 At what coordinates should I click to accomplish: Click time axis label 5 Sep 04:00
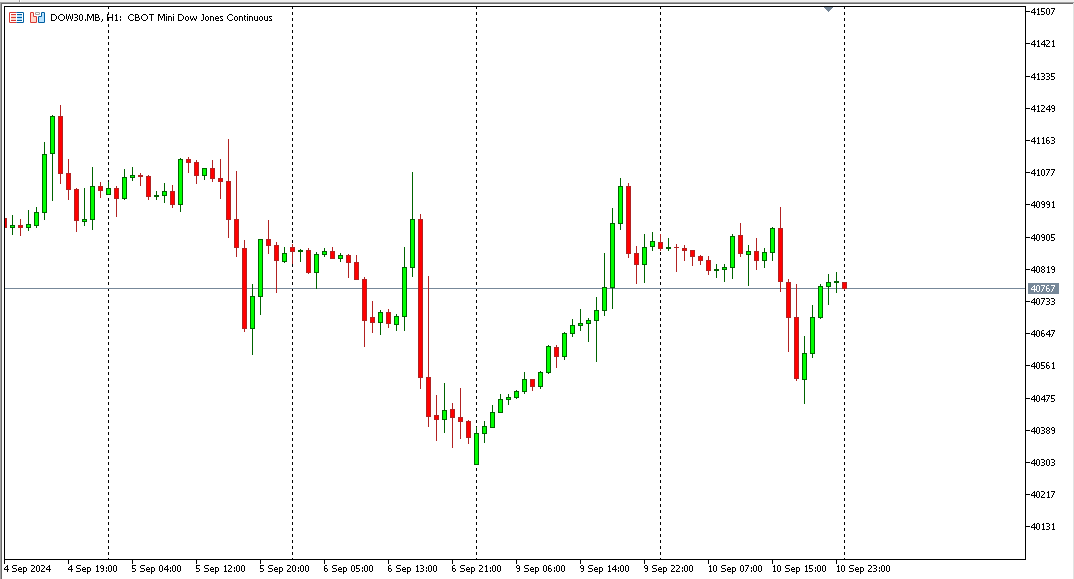point(157,569)
